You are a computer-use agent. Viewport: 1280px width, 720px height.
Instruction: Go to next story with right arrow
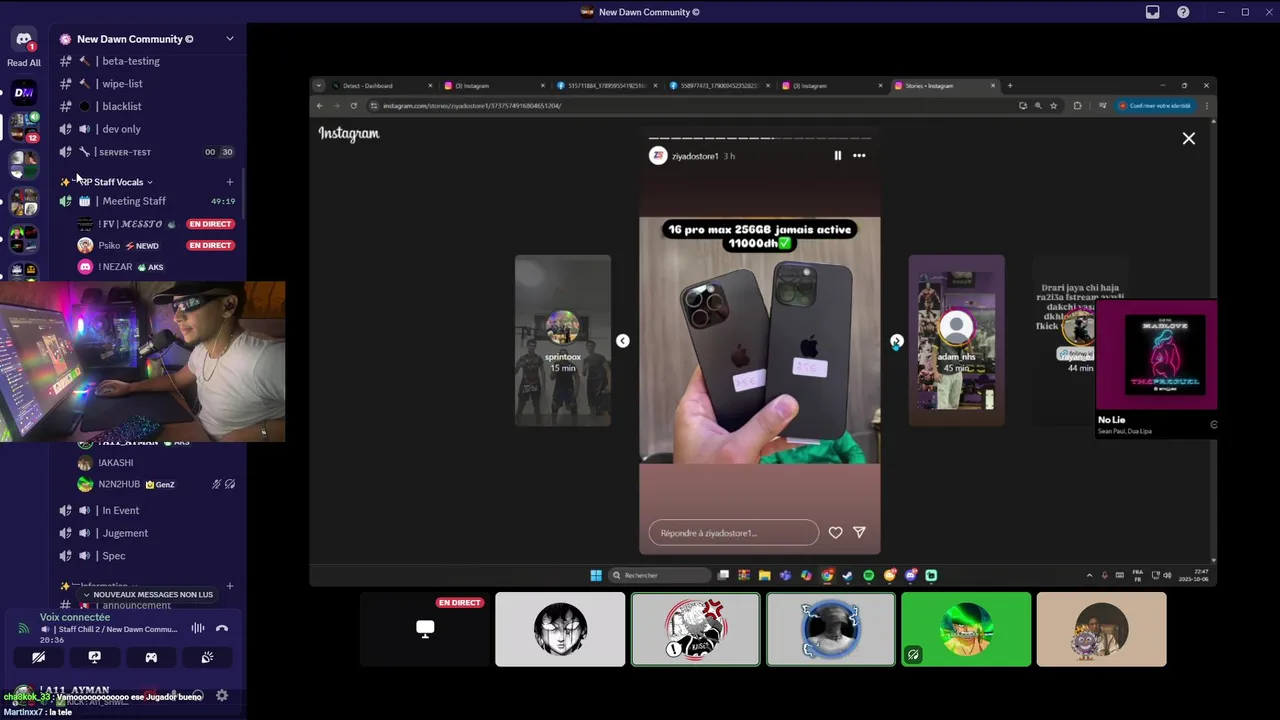pyautogui.click(x=897, y=341)
